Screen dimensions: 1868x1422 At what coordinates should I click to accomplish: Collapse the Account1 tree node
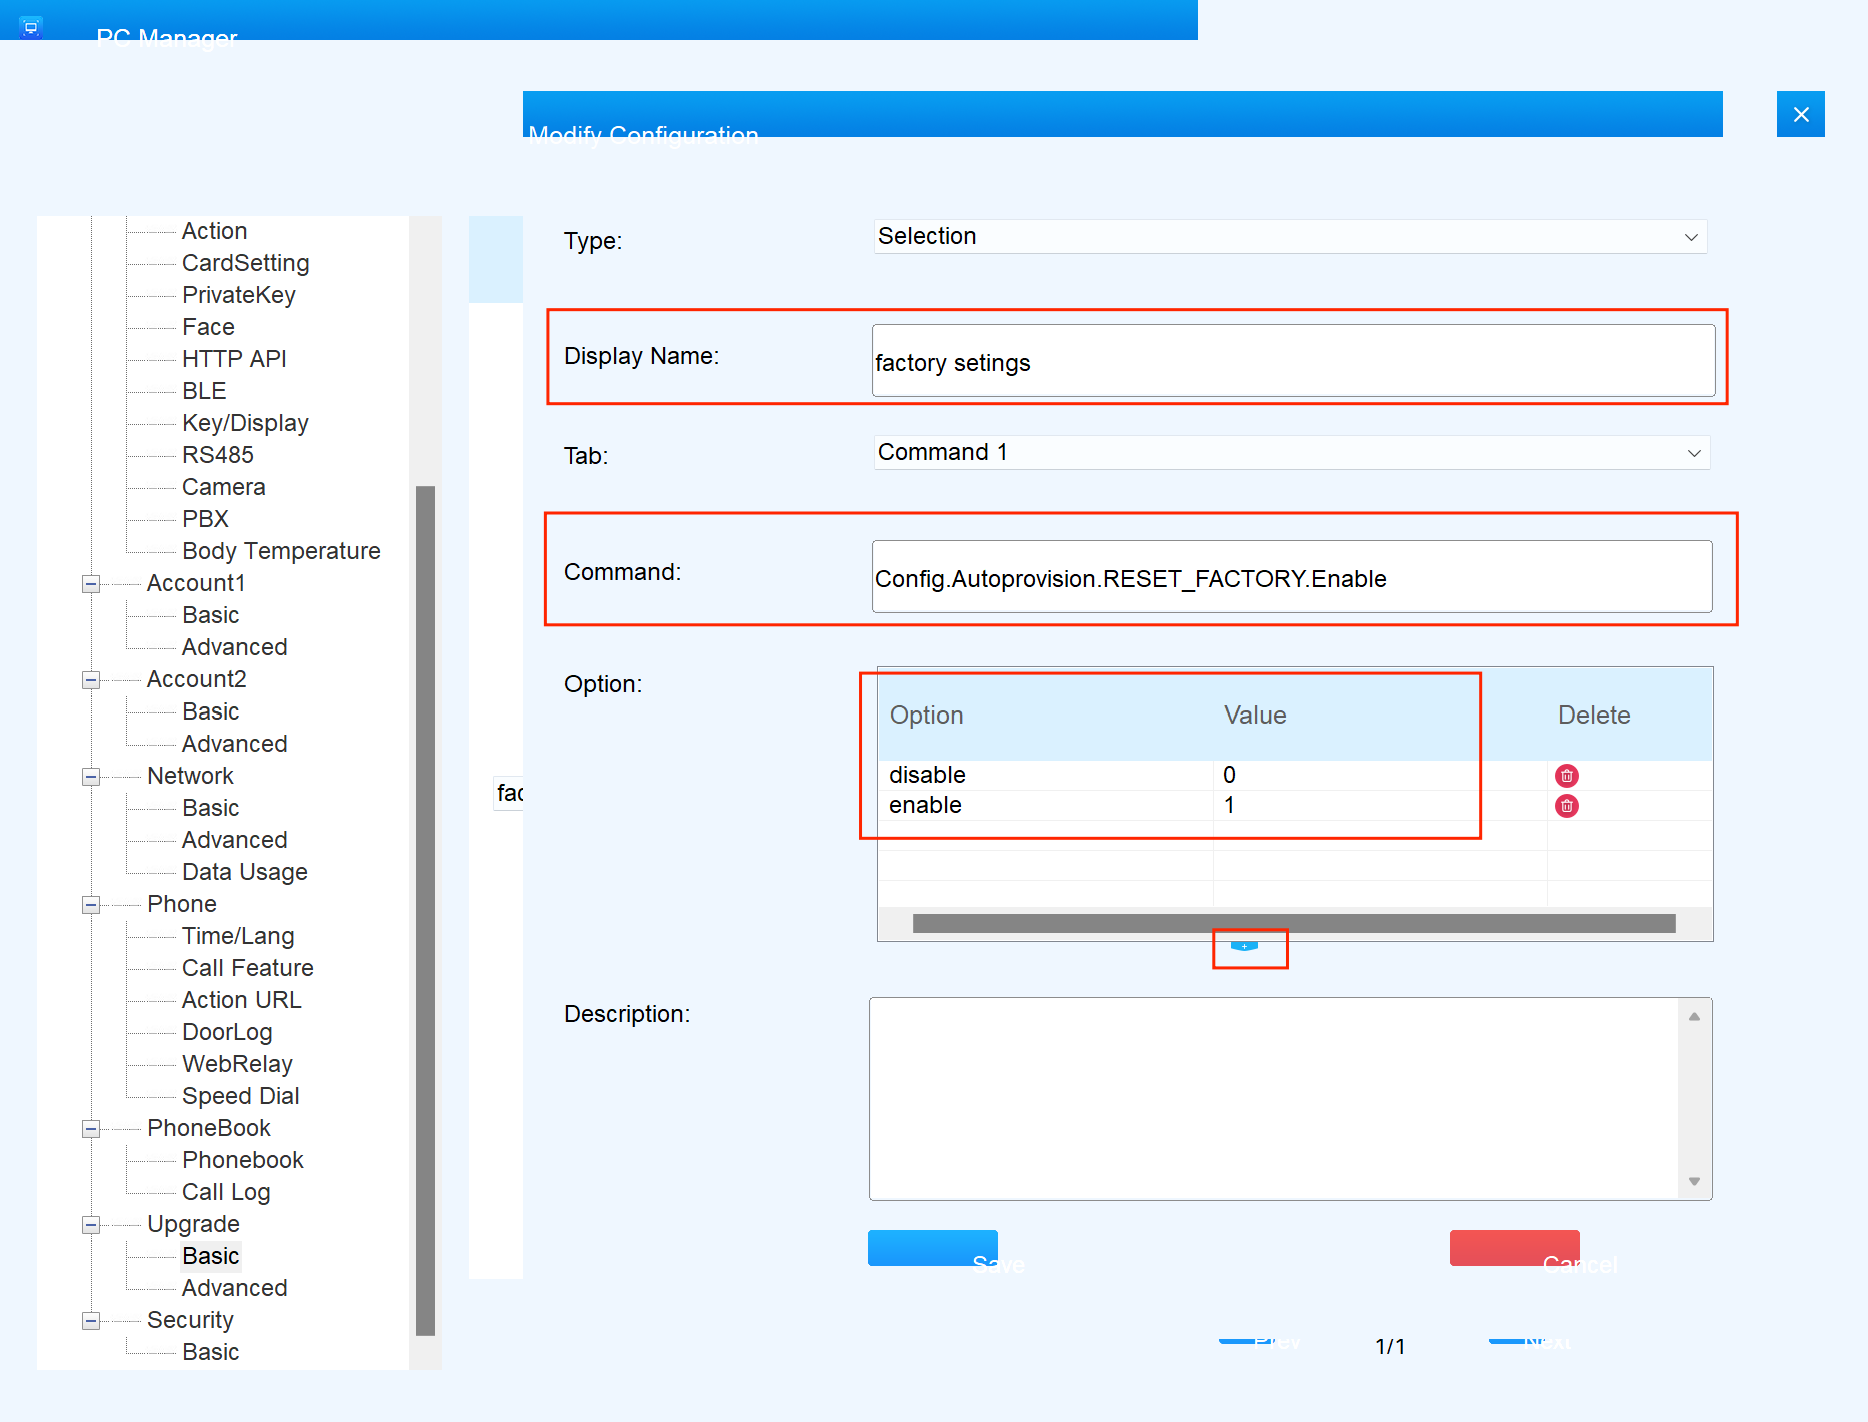91,584
